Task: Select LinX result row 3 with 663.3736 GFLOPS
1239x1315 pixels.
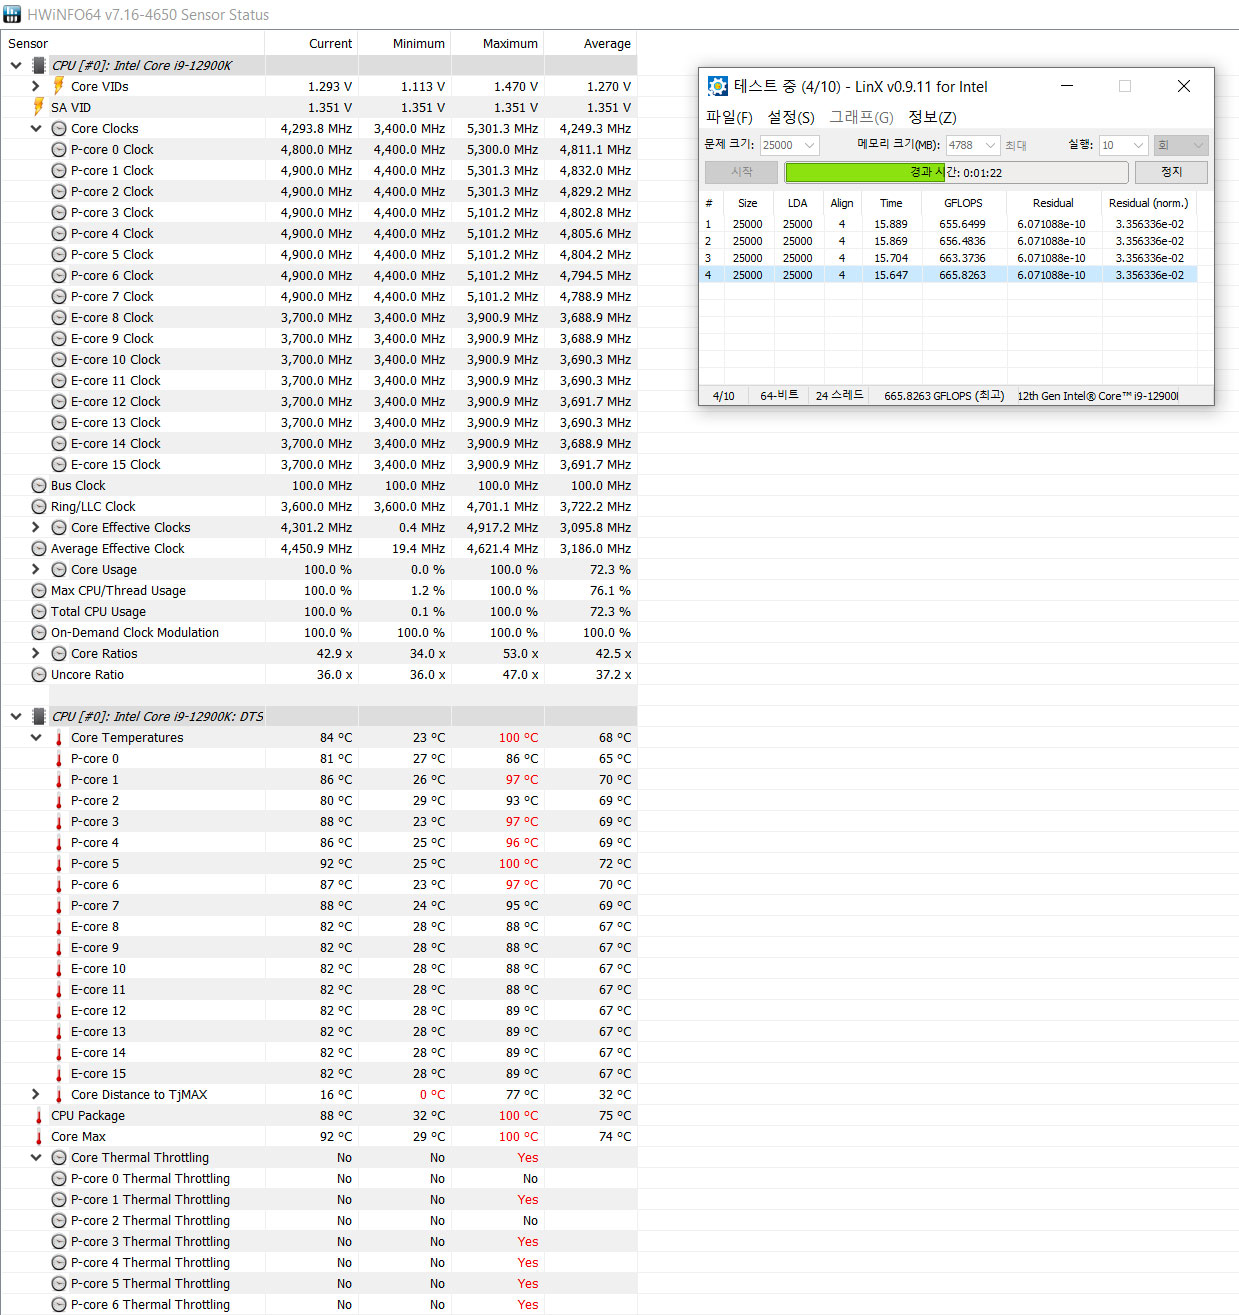Action: [948, 258]
